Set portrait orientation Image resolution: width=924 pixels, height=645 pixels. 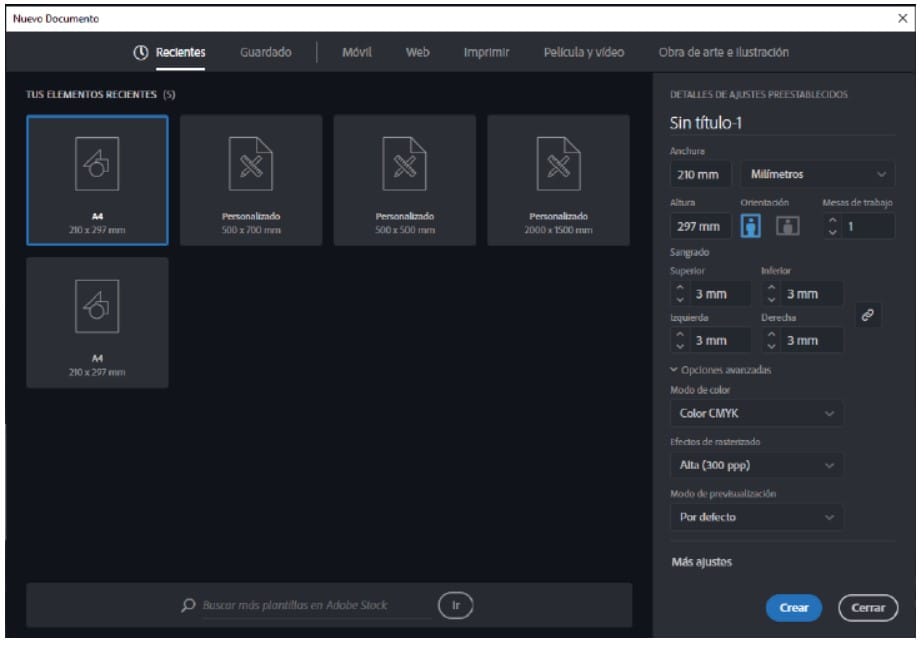(x=751, y=226)
